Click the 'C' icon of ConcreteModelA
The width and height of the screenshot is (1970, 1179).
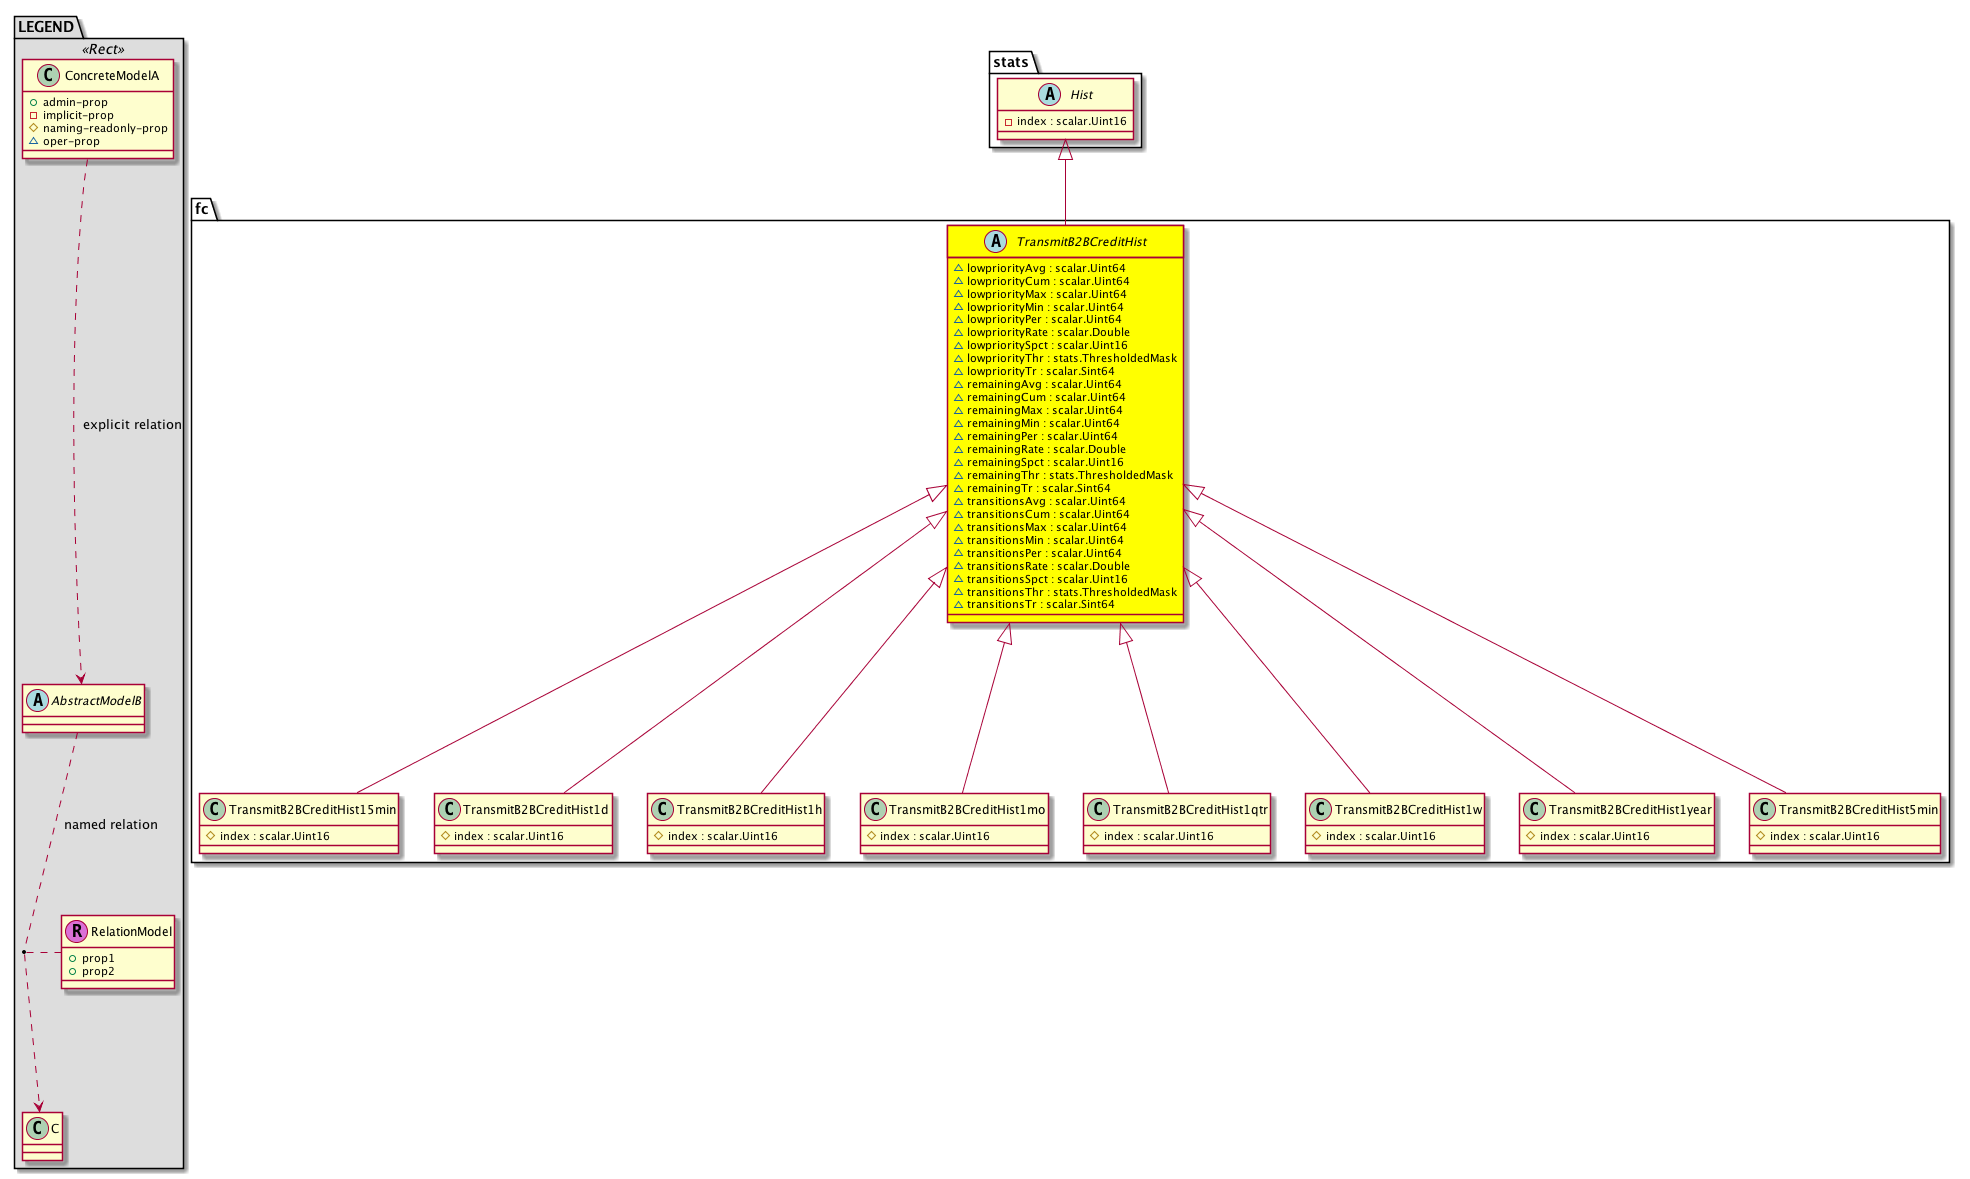[48, 75]
